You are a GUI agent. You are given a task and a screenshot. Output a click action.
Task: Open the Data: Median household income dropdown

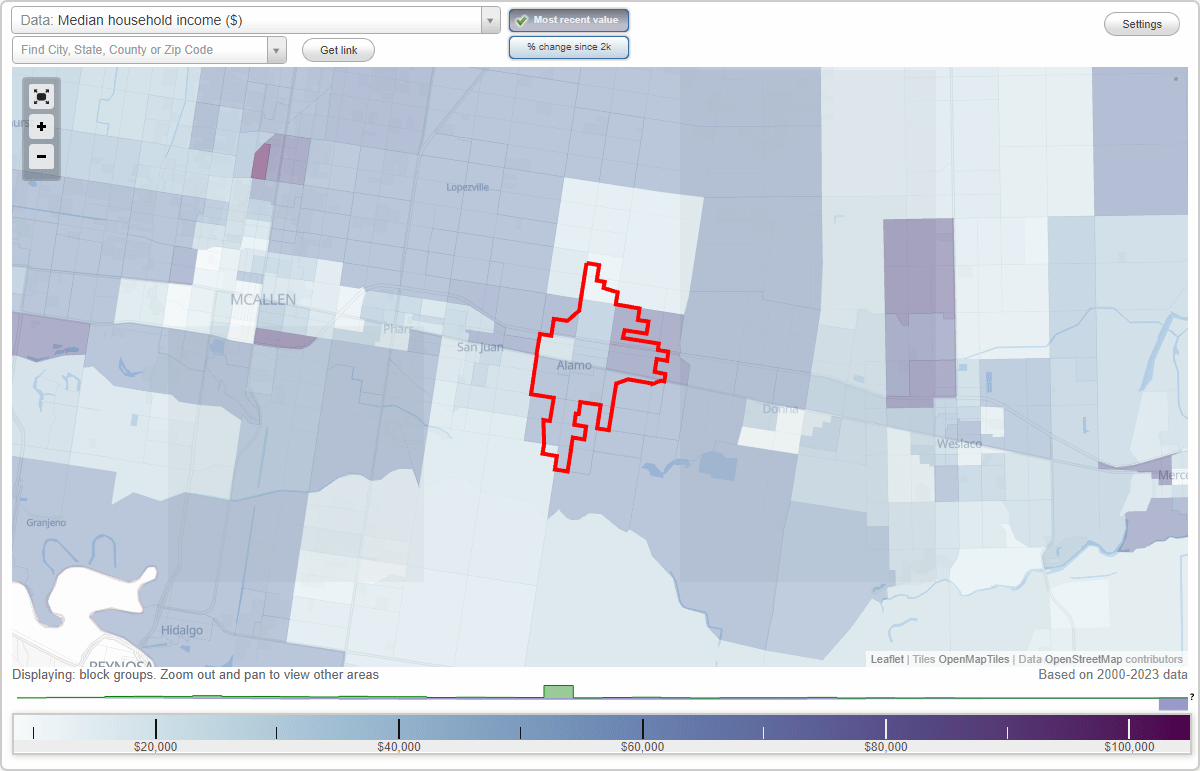click(x=250, y=20)
